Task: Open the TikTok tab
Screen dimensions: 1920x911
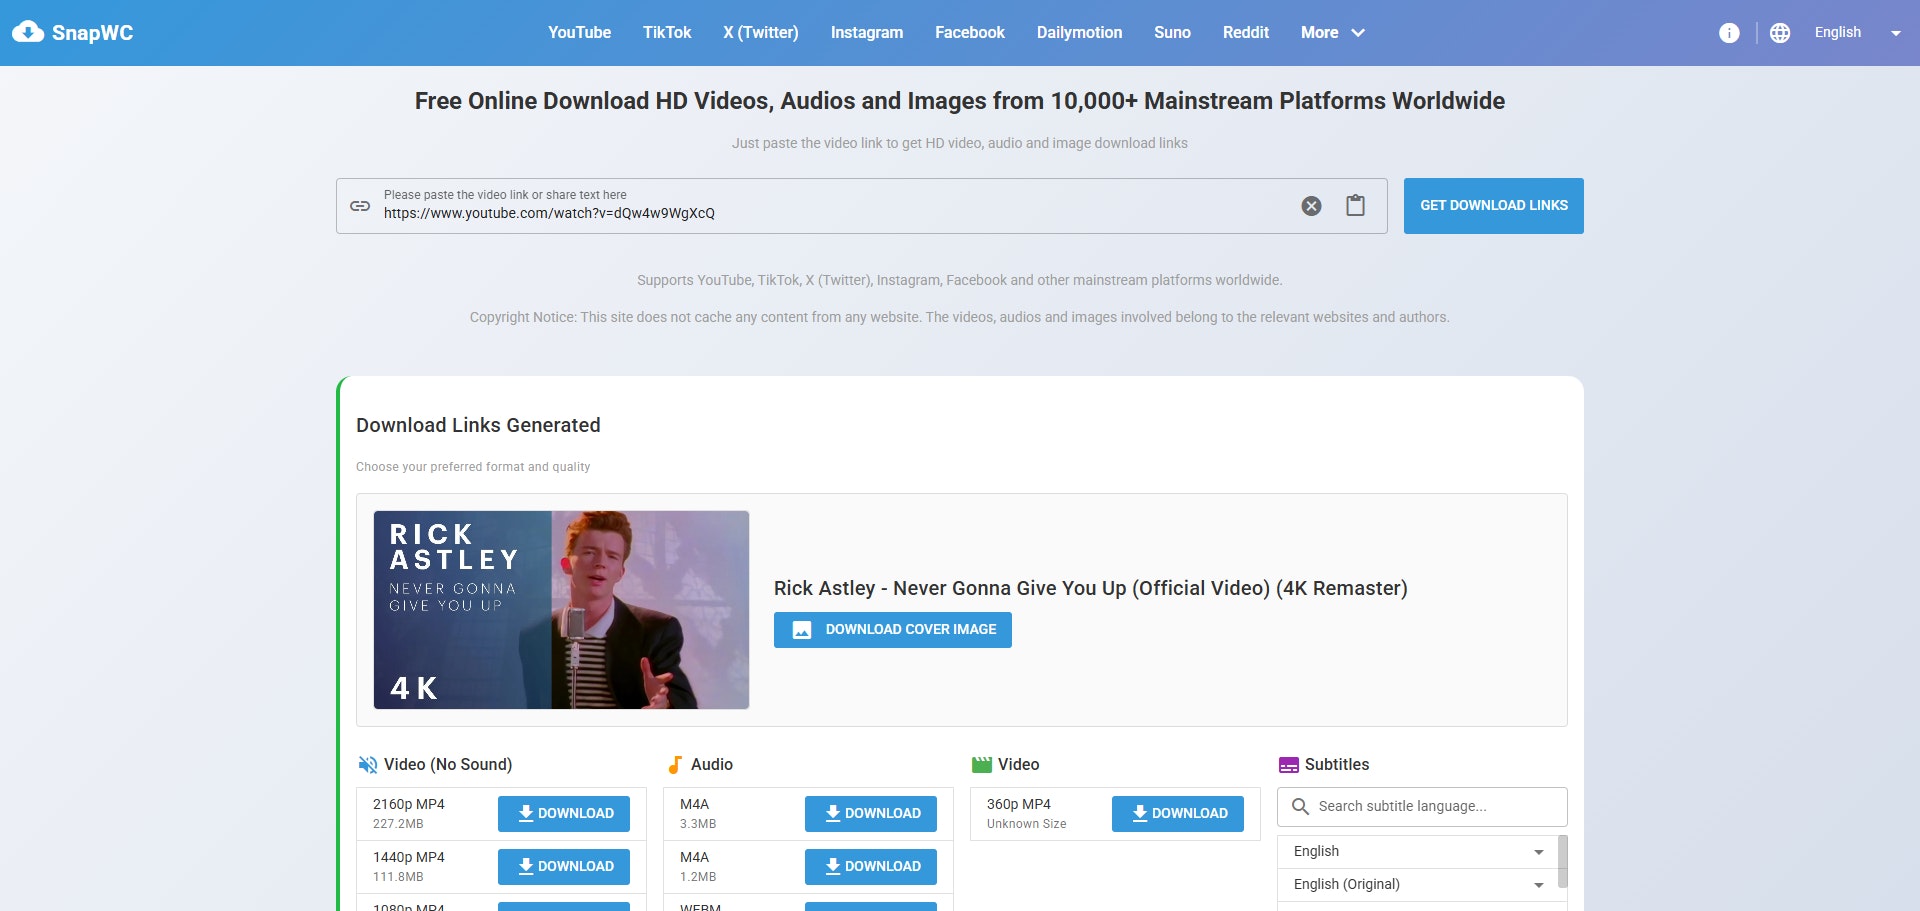Action: pyautogui.click(x=667, y=33)
